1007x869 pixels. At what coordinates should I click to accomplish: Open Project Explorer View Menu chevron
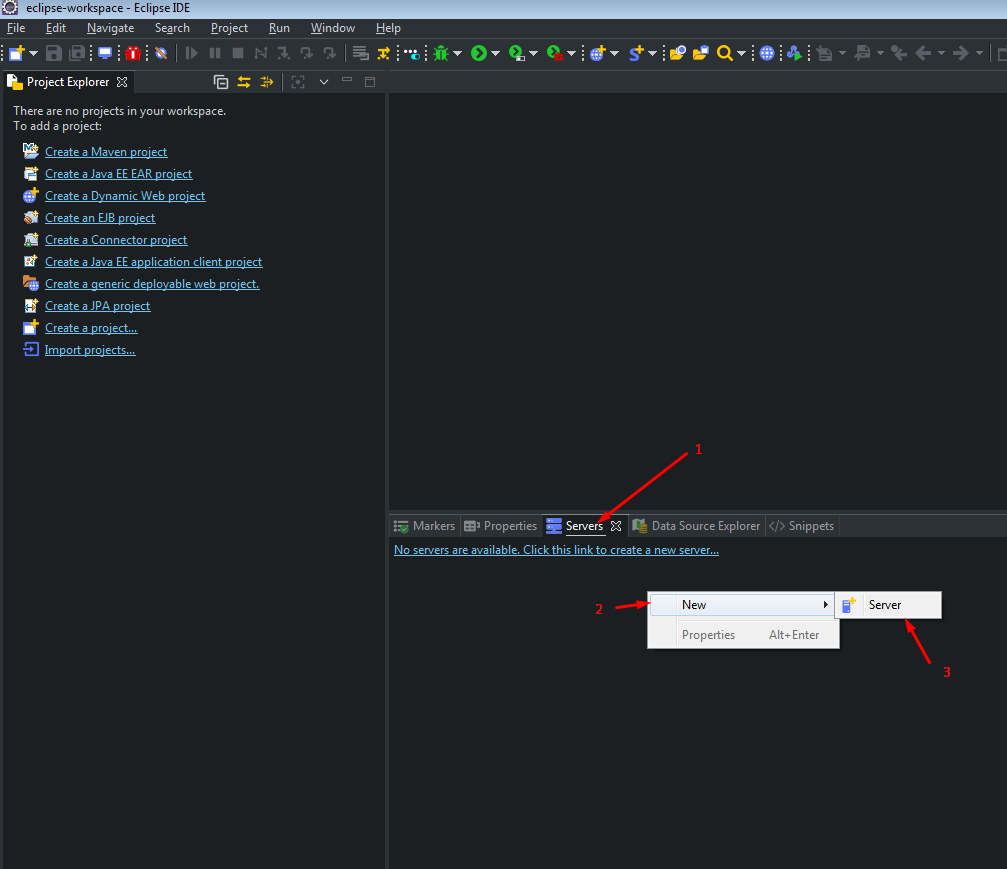pyautogui.click(x=324, y=82)
